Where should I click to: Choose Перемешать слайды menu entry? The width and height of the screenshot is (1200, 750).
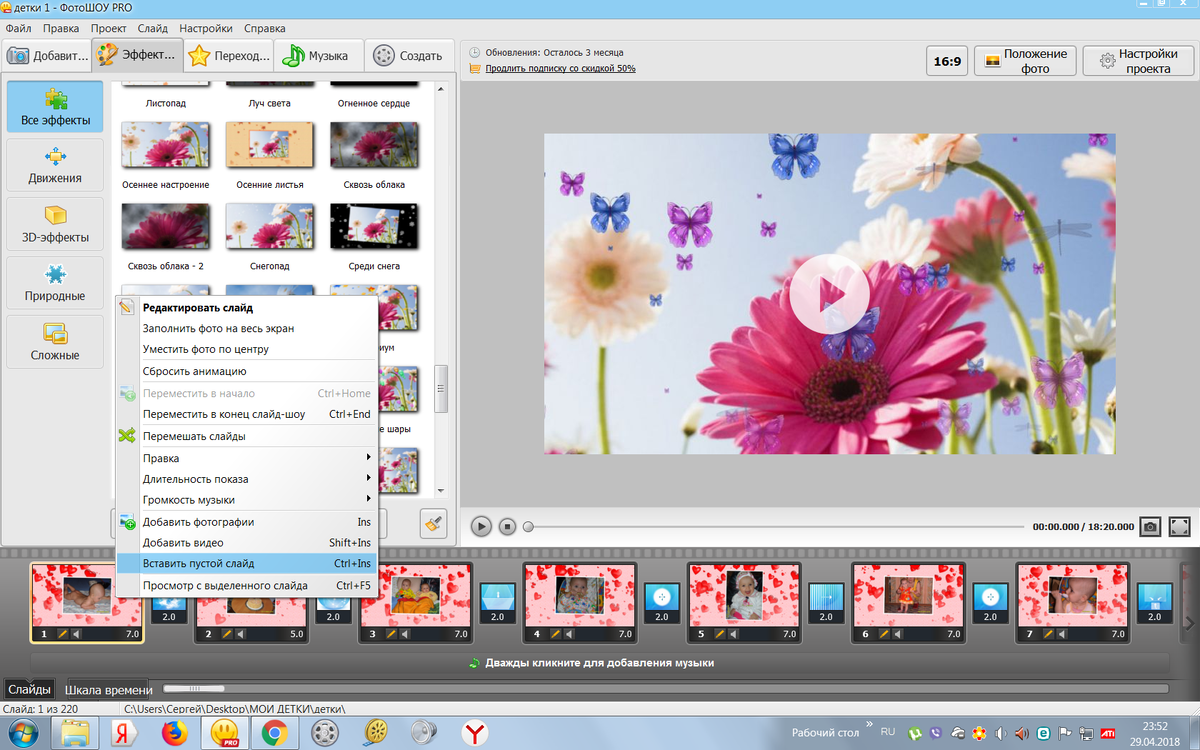pyautogui.click(x=246, y=436)
